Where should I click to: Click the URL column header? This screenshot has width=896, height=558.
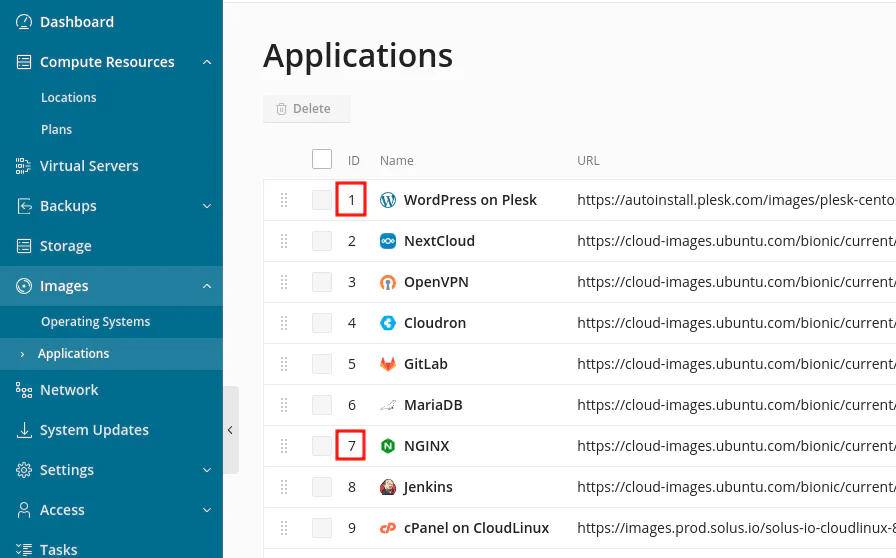point(589,161)
